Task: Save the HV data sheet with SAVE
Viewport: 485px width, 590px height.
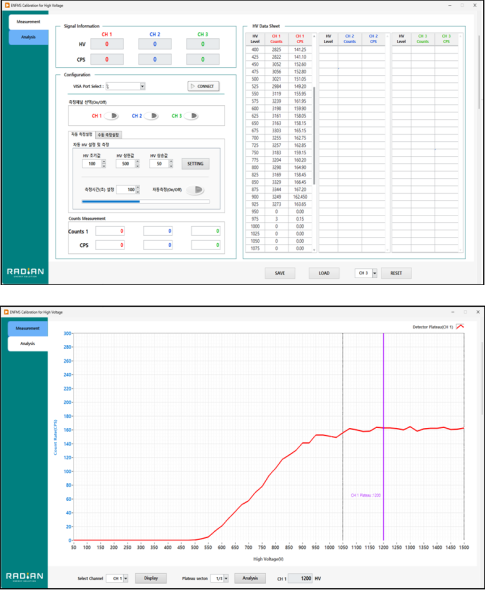Action: [x=280, y=273]
